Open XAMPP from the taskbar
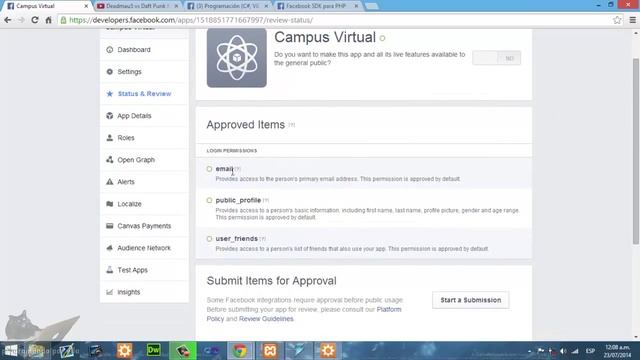 tap(270, 351)
